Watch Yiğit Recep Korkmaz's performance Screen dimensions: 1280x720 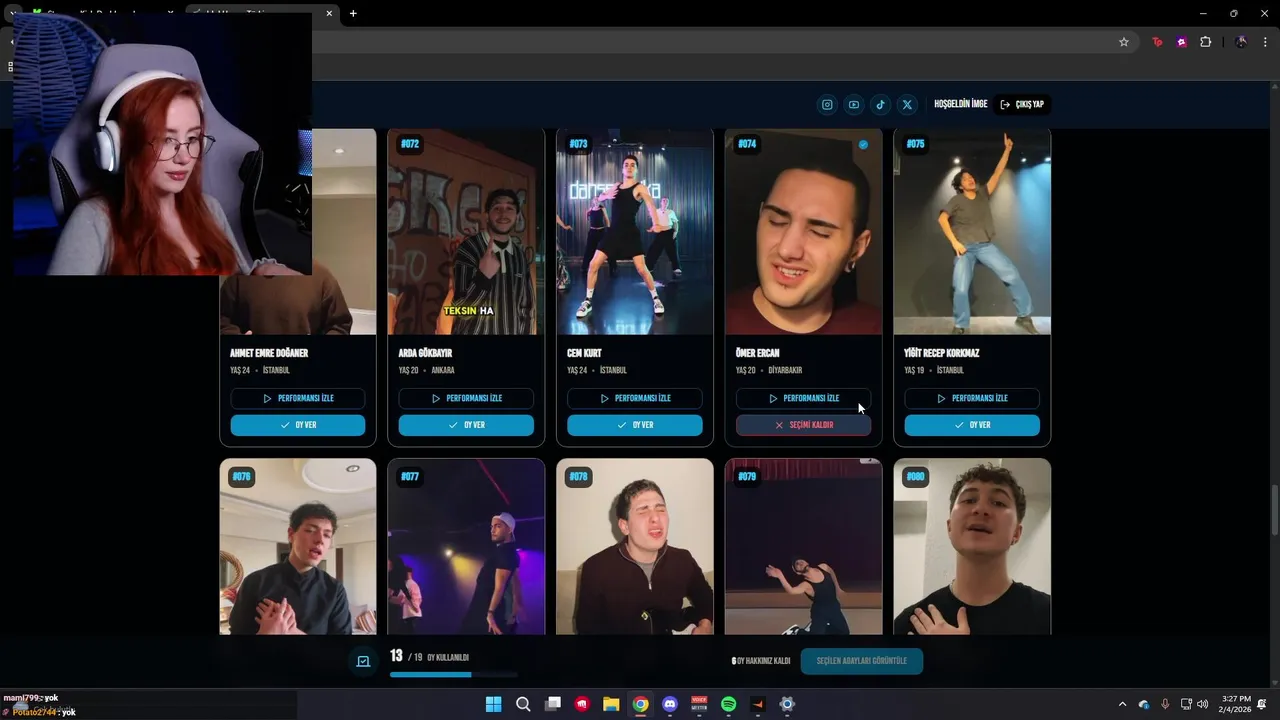(972, 398)
